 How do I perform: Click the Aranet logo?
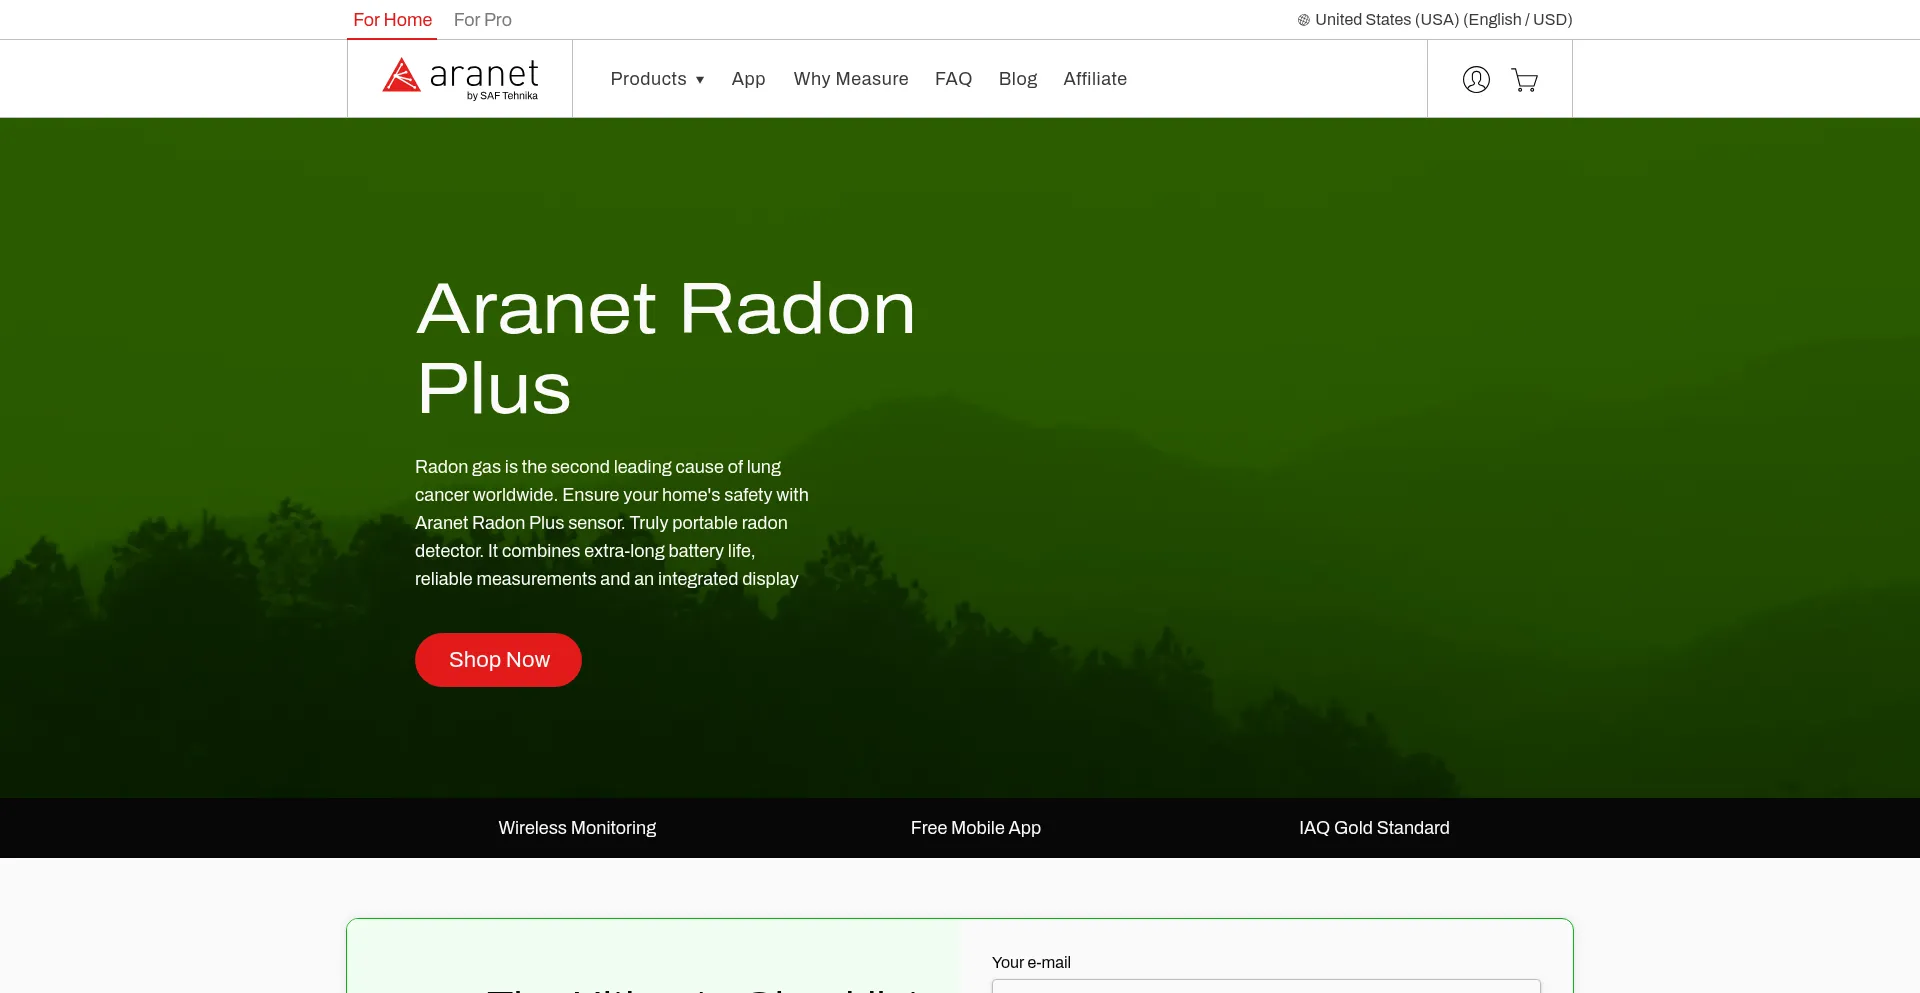click(x=460, y=79)
